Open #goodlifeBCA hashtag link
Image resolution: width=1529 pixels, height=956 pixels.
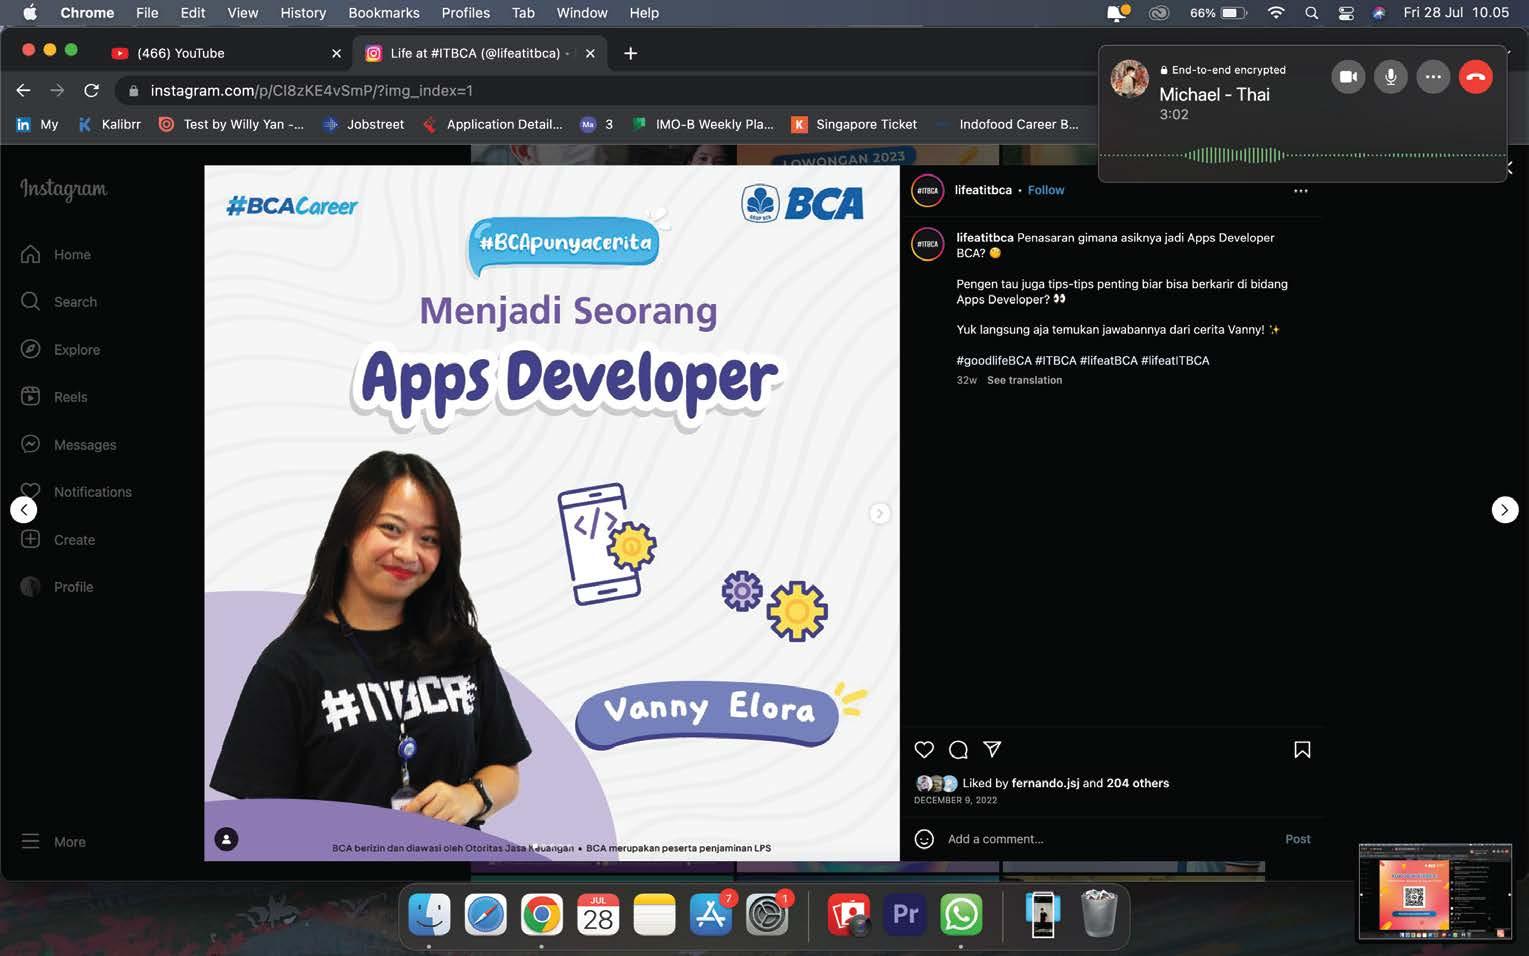point(993,360)
